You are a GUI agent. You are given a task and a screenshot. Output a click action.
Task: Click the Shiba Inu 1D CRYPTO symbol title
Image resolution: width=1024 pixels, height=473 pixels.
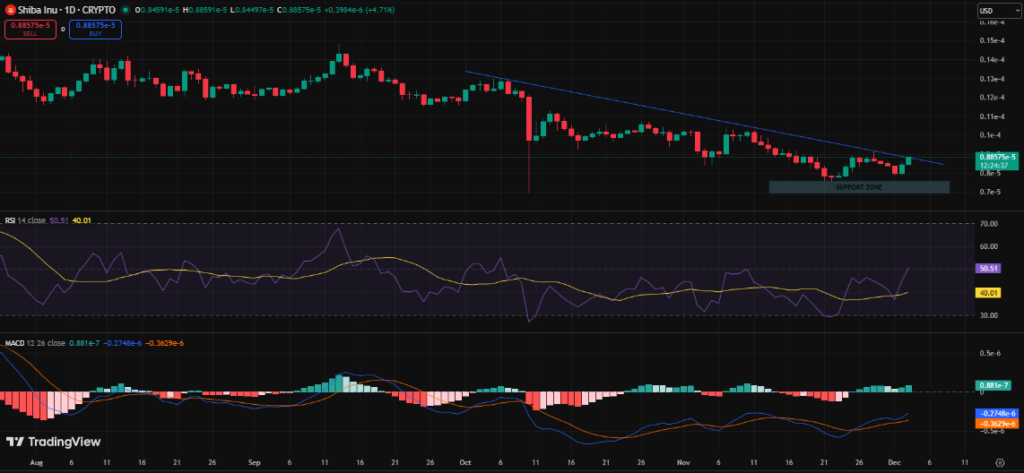67,10
